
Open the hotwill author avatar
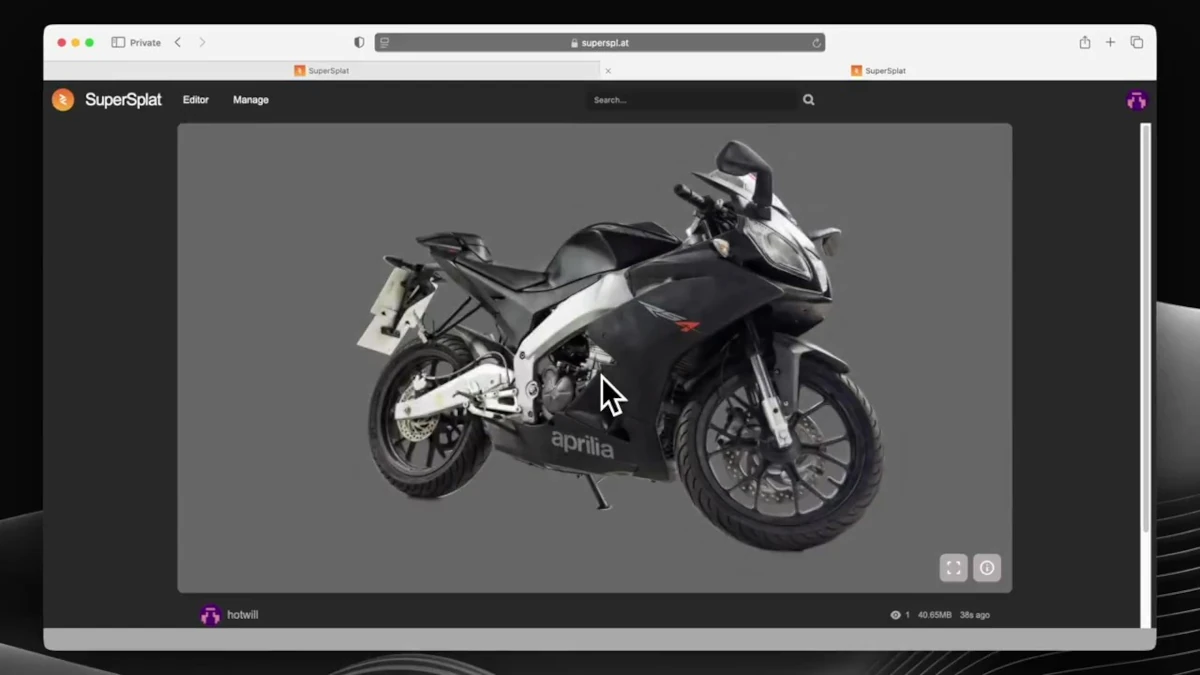pos(210,615)
